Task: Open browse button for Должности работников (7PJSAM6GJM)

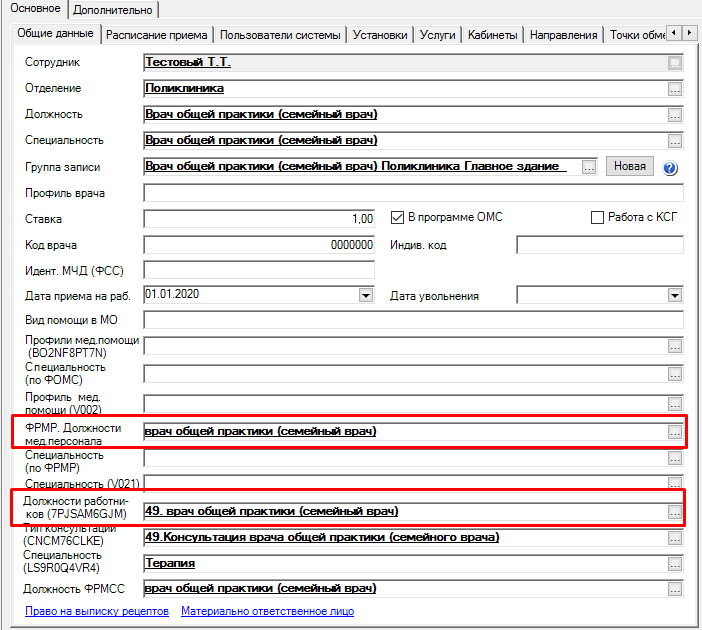Action: [x=675, y=512]
